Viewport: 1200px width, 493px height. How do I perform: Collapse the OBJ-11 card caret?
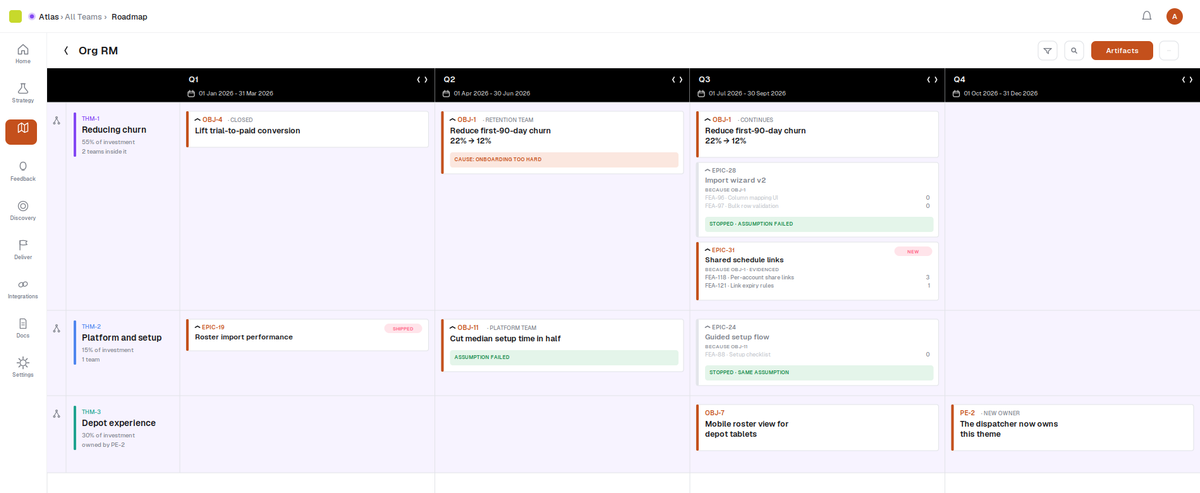tap(453, 327)
